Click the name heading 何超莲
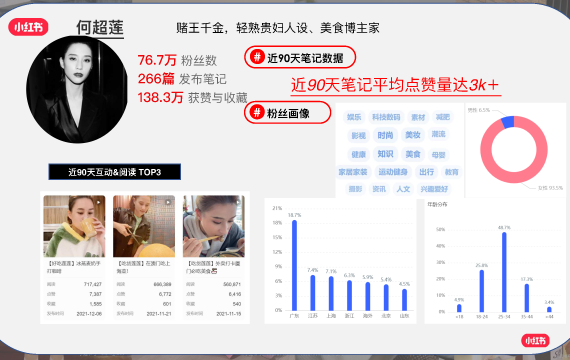570x360 pixels. click(100, 28)
